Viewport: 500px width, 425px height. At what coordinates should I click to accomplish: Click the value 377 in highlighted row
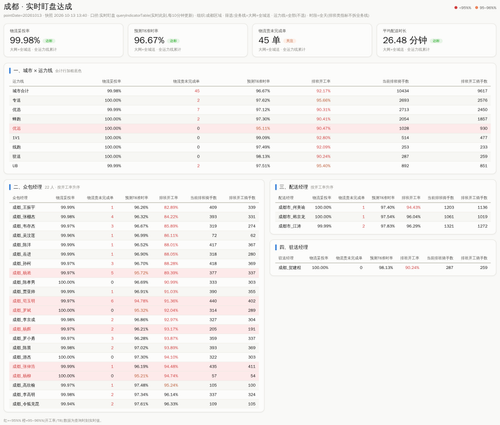pyautogui.click(x=213, y=273)
